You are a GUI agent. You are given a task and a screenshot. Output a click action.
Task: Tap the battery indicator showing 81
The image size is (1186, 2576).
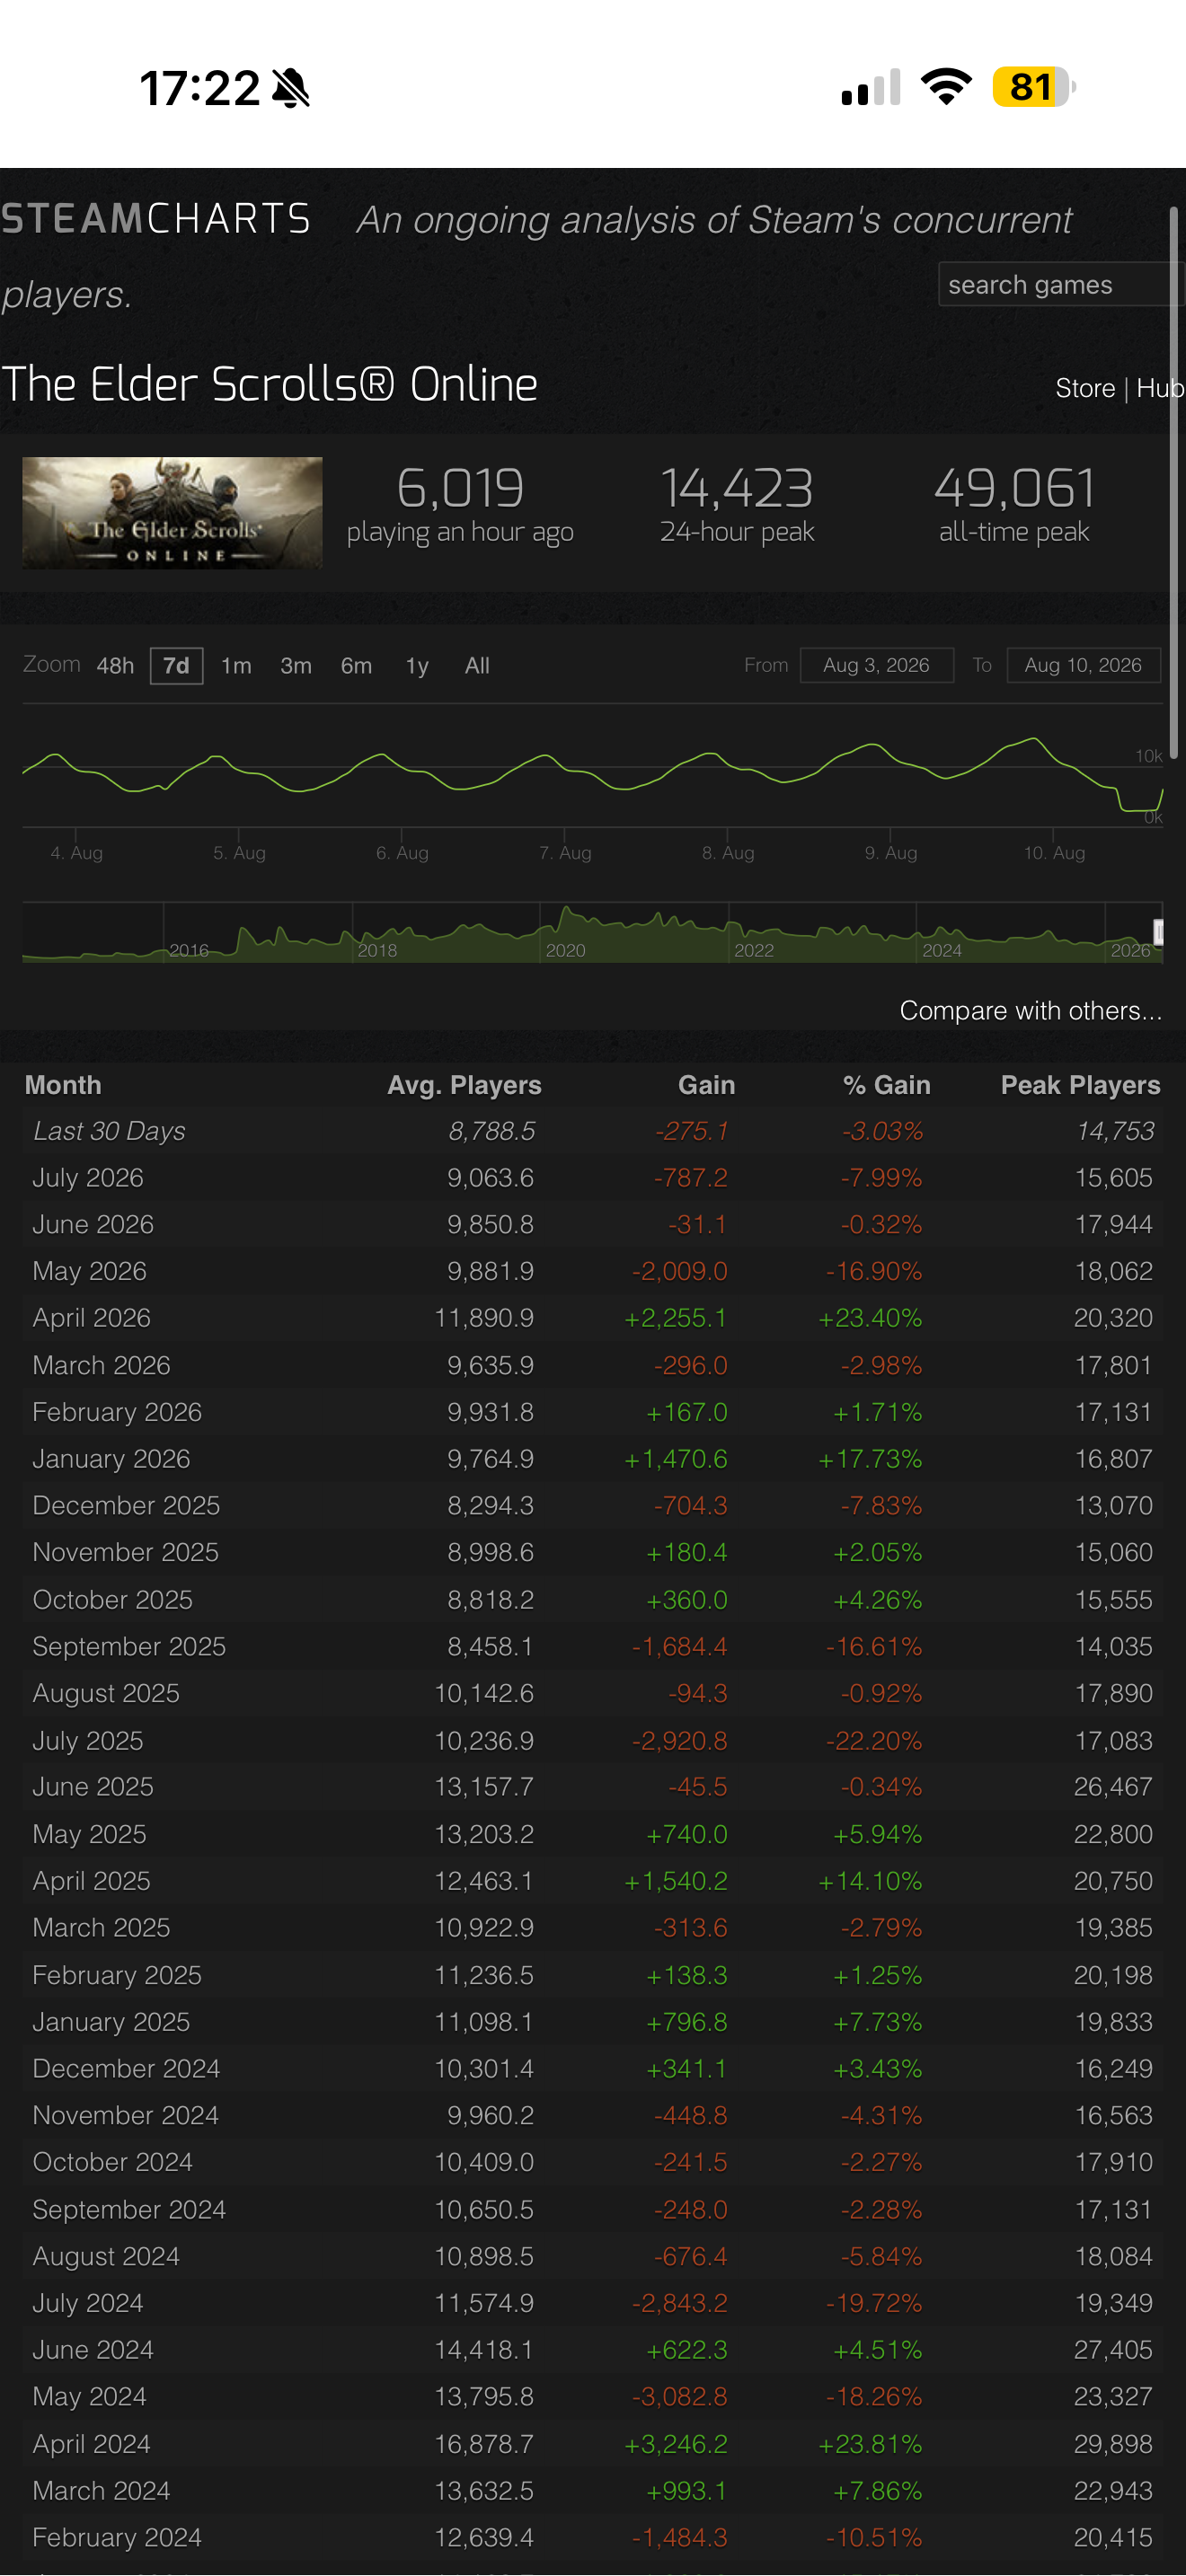(x=1034, y=87)
